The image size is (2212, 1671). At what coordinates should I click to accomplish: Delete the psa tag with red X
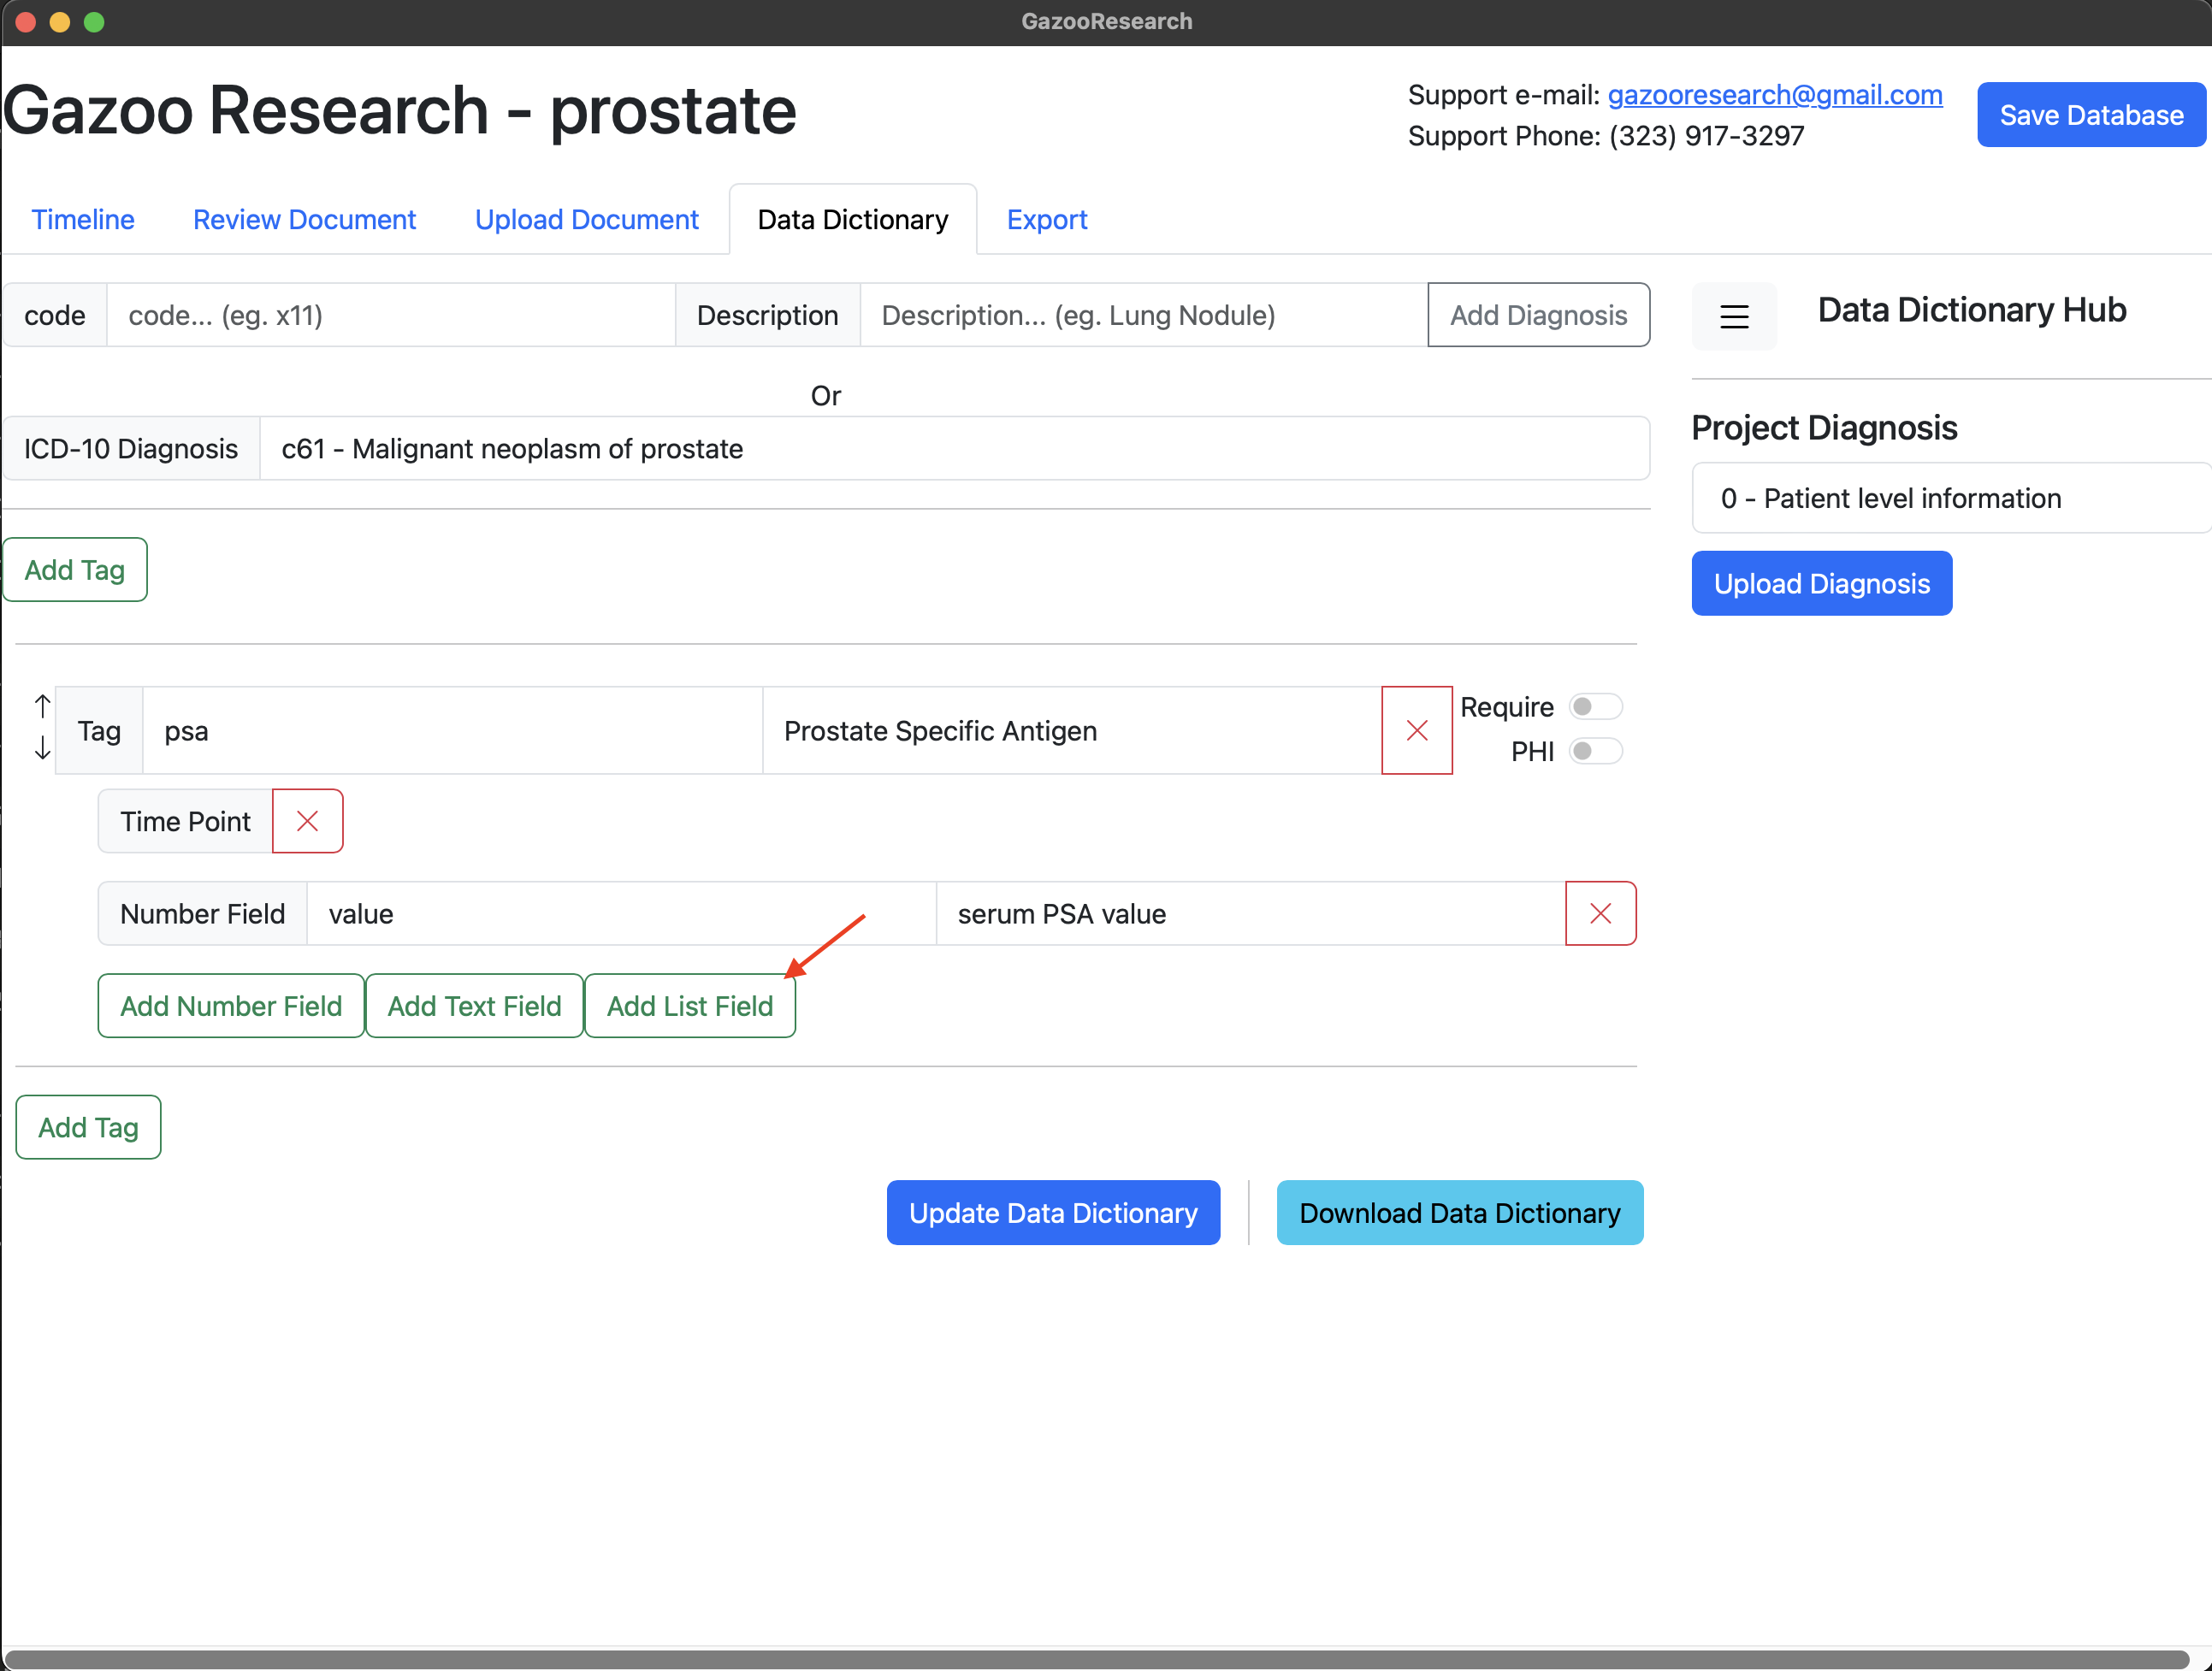(x=1416, y=731)
